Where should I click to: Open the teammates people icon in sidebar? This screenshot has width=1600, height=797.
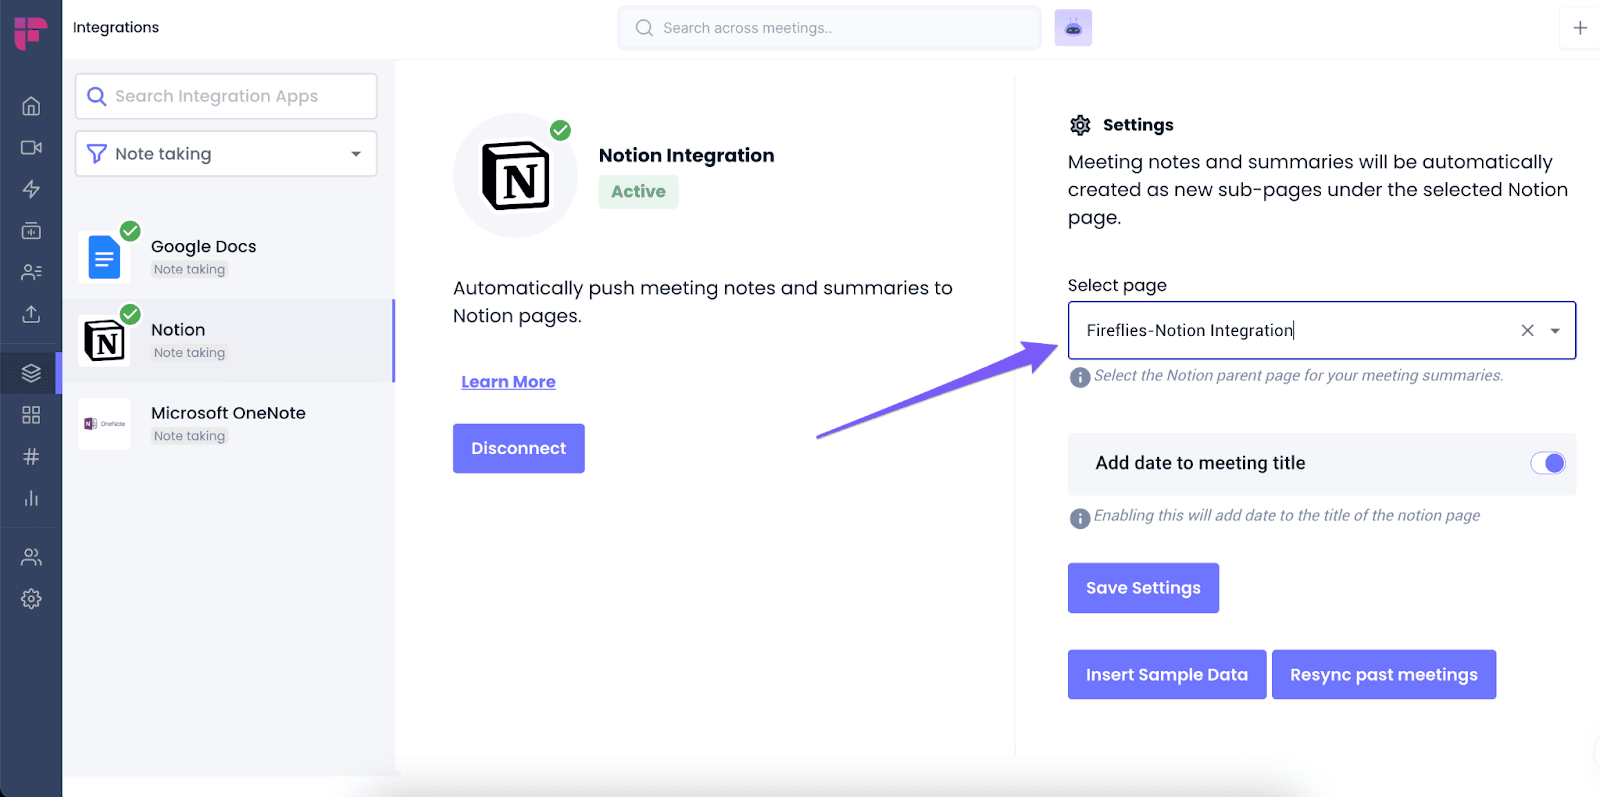(x=31, y=557)
